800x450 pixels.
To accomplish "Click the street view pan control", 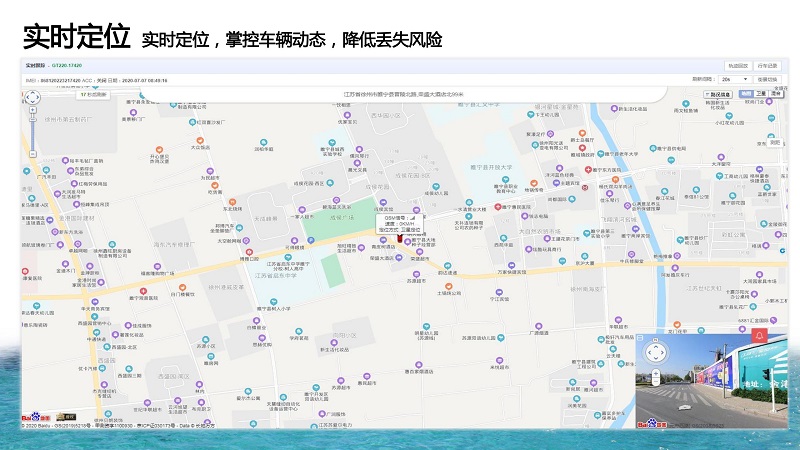I will [x=654, y=351].
